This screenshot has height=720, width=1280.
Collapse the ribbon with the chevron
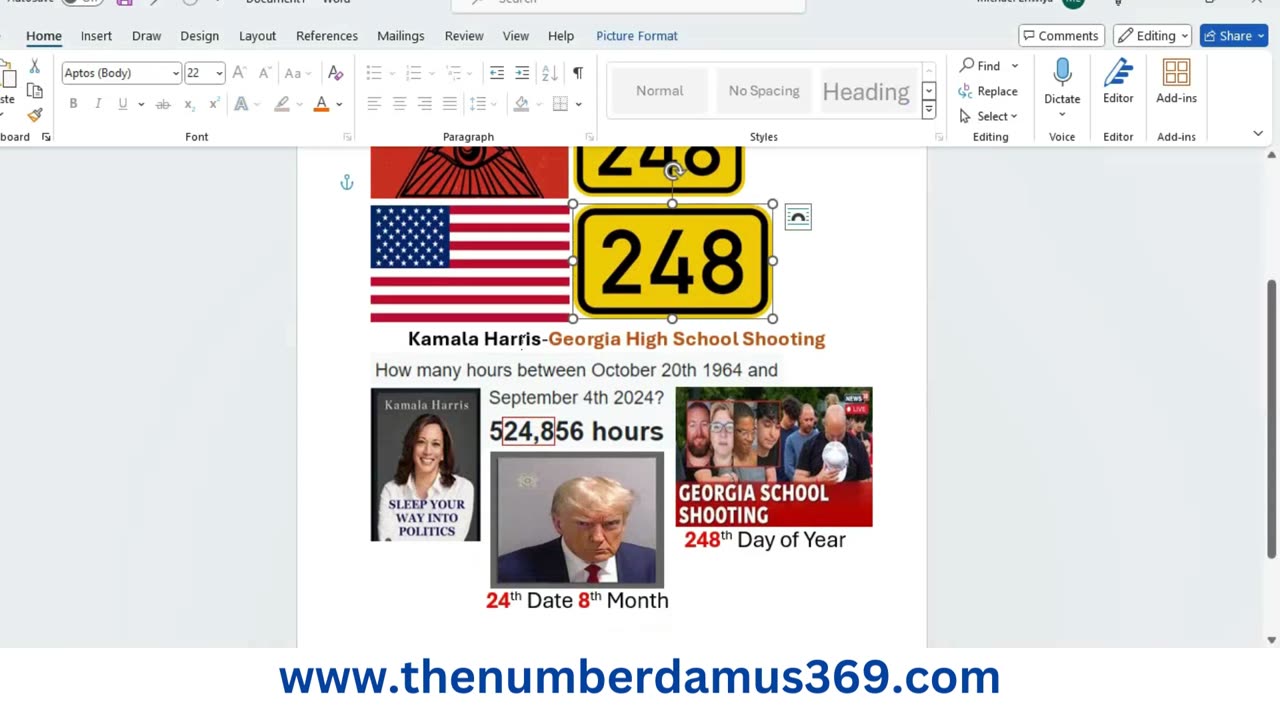1258,134
